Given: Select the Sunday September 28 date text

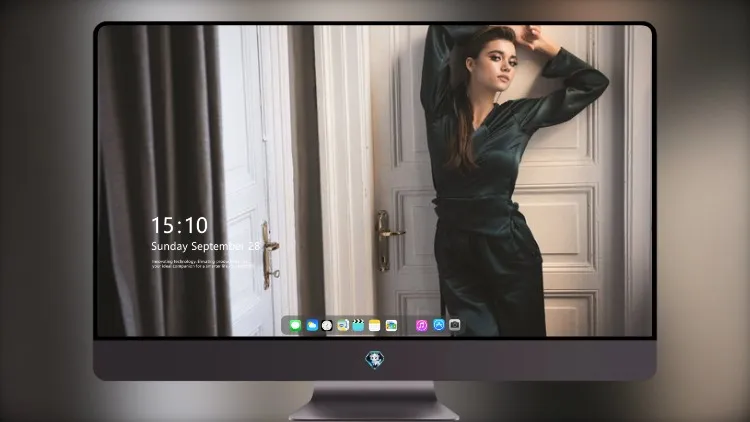Looking at the screenshot, I should pos(205,246).
